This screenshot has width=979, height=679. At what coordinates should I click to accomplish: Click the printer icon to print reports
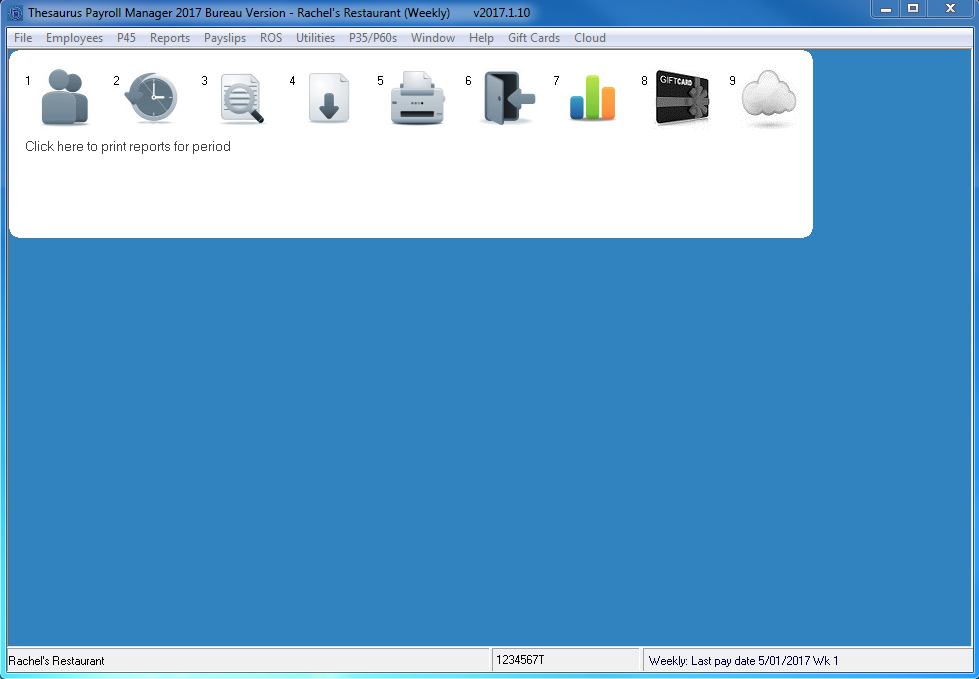[417, 97]
